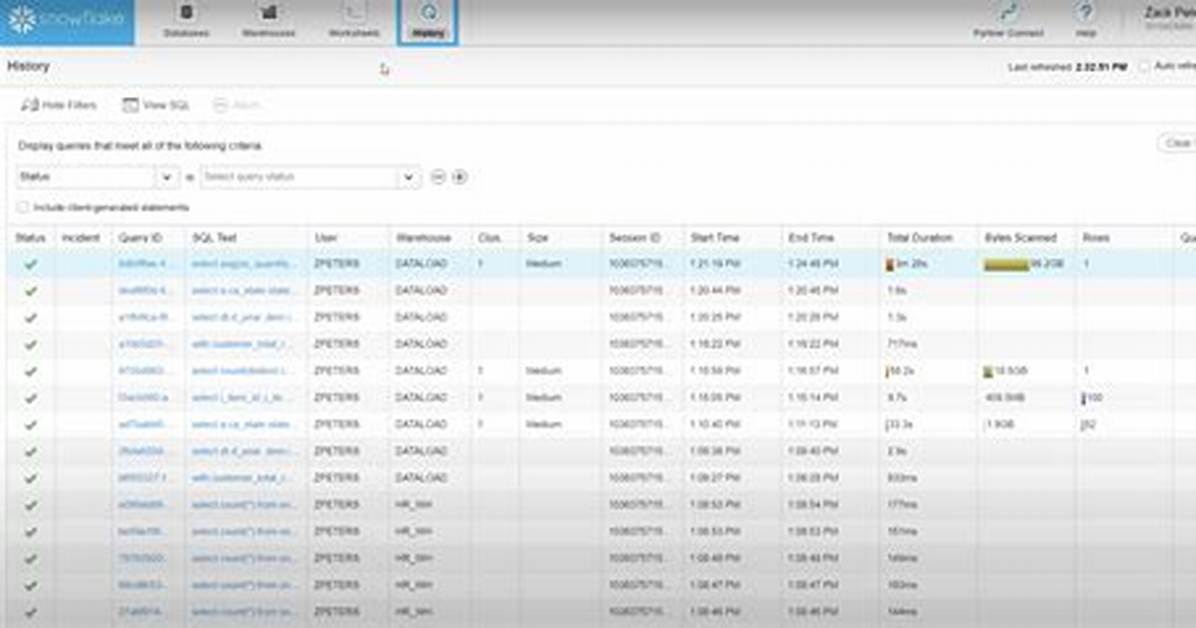Open the Databases page

click(186, 21)
